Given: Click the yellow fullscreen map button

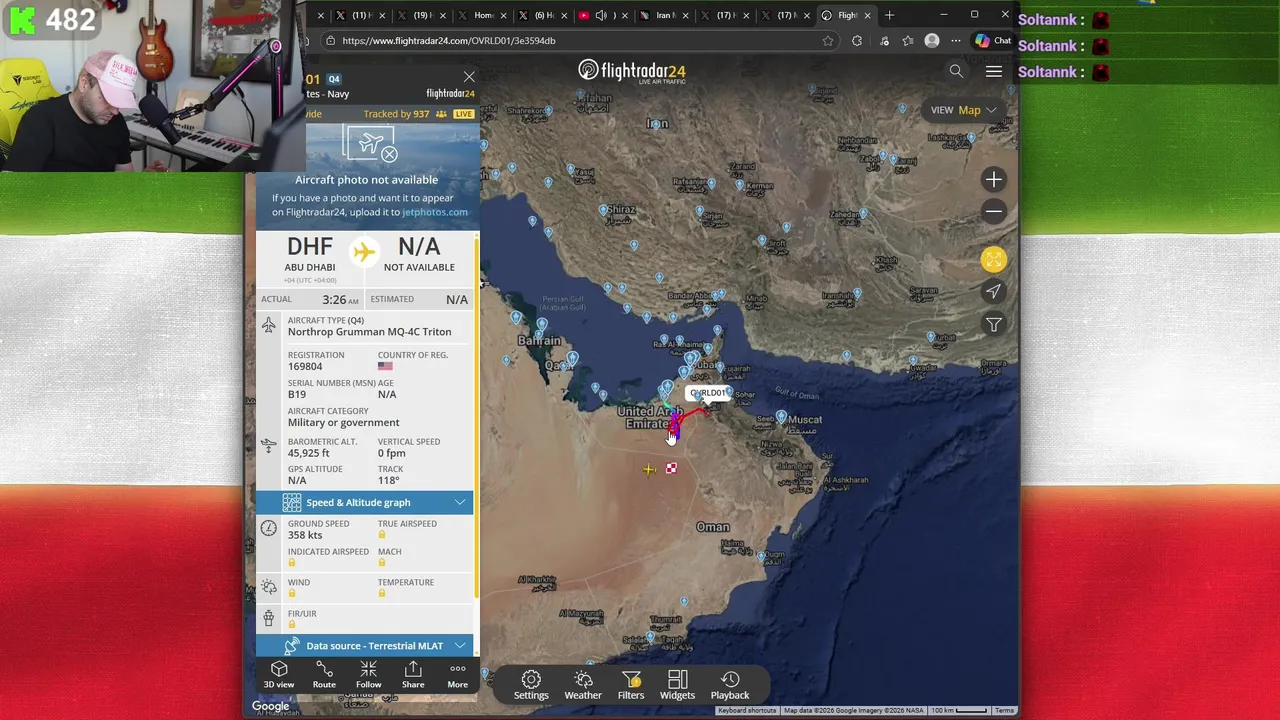Looking at the screenshot, I should (x=993, y=260).
